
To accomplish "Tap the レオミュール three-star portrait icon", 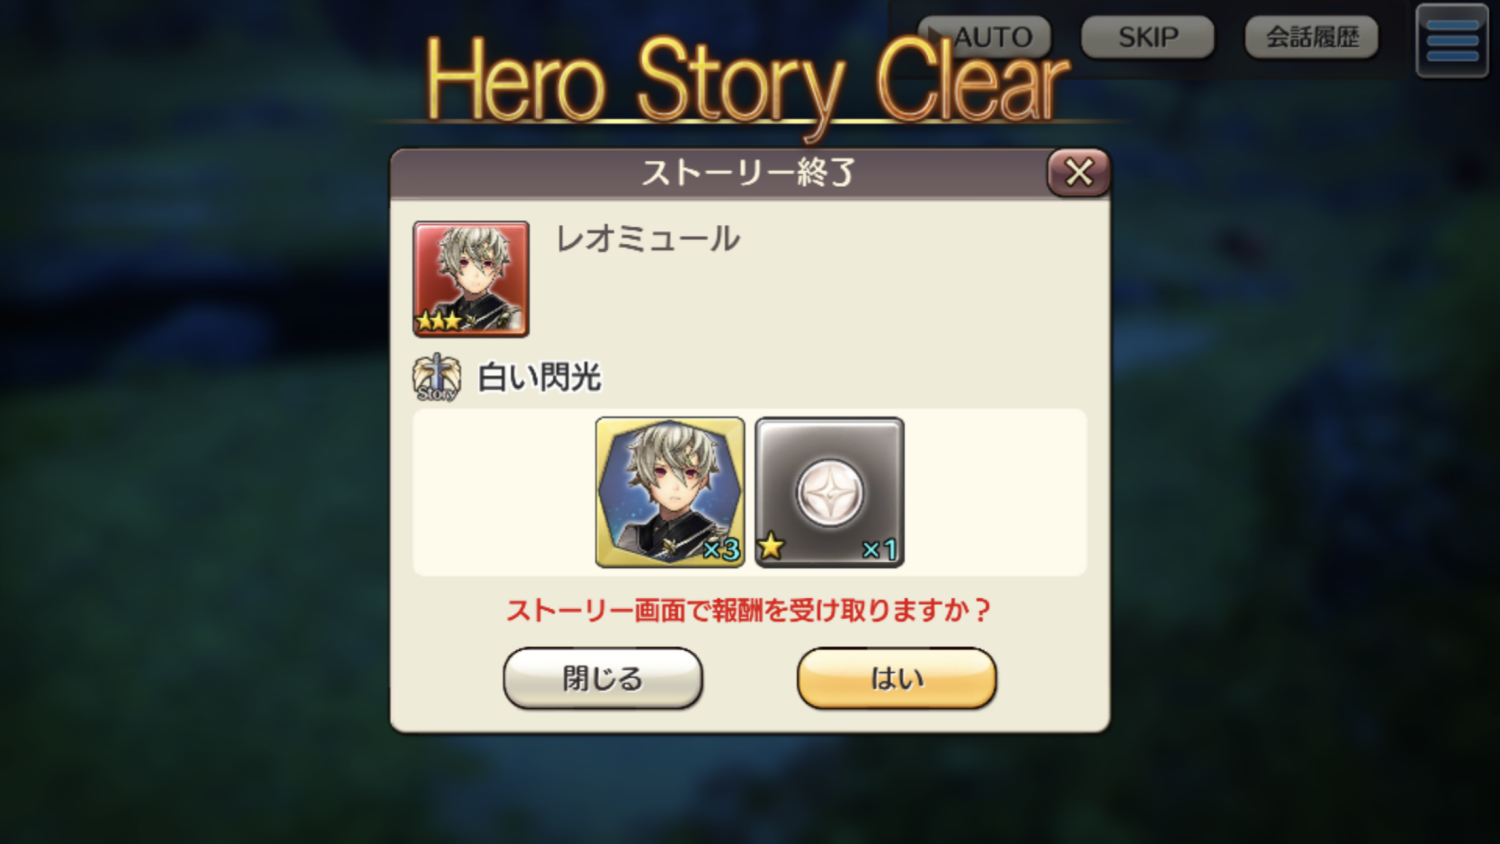I will point(471,279).
